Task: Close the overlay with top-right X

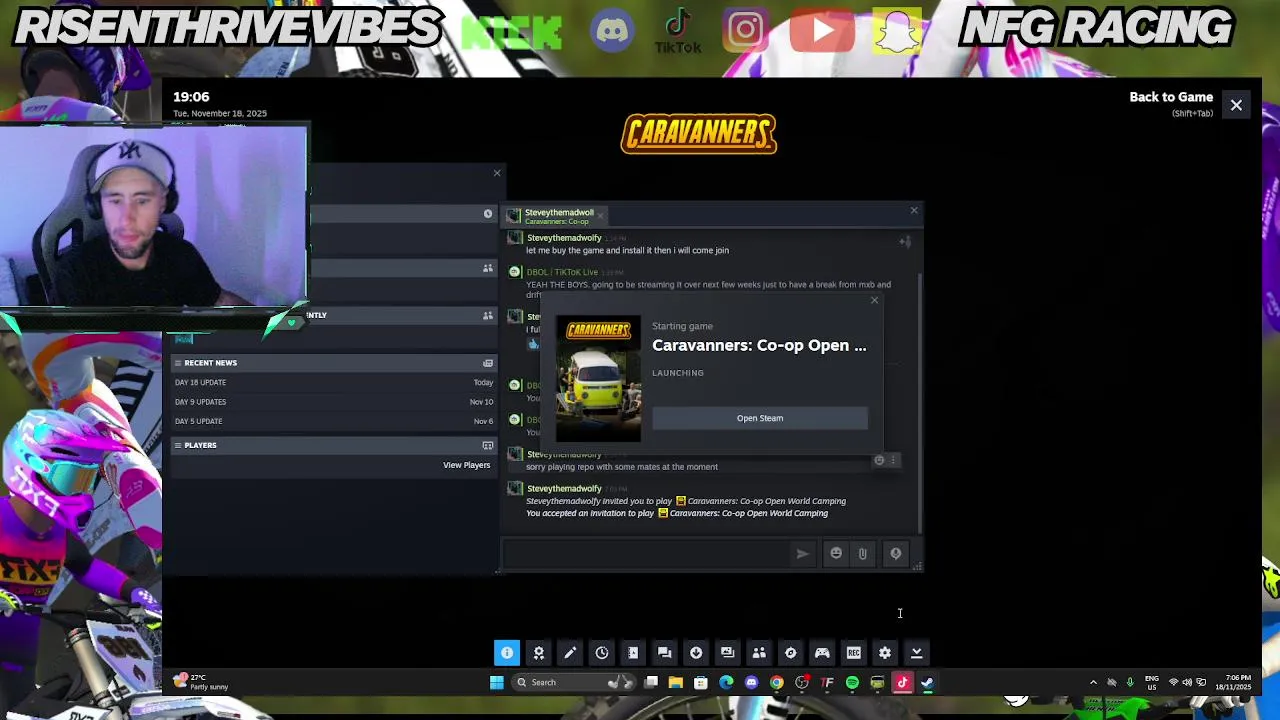Action: click(x=1236, y=105)
